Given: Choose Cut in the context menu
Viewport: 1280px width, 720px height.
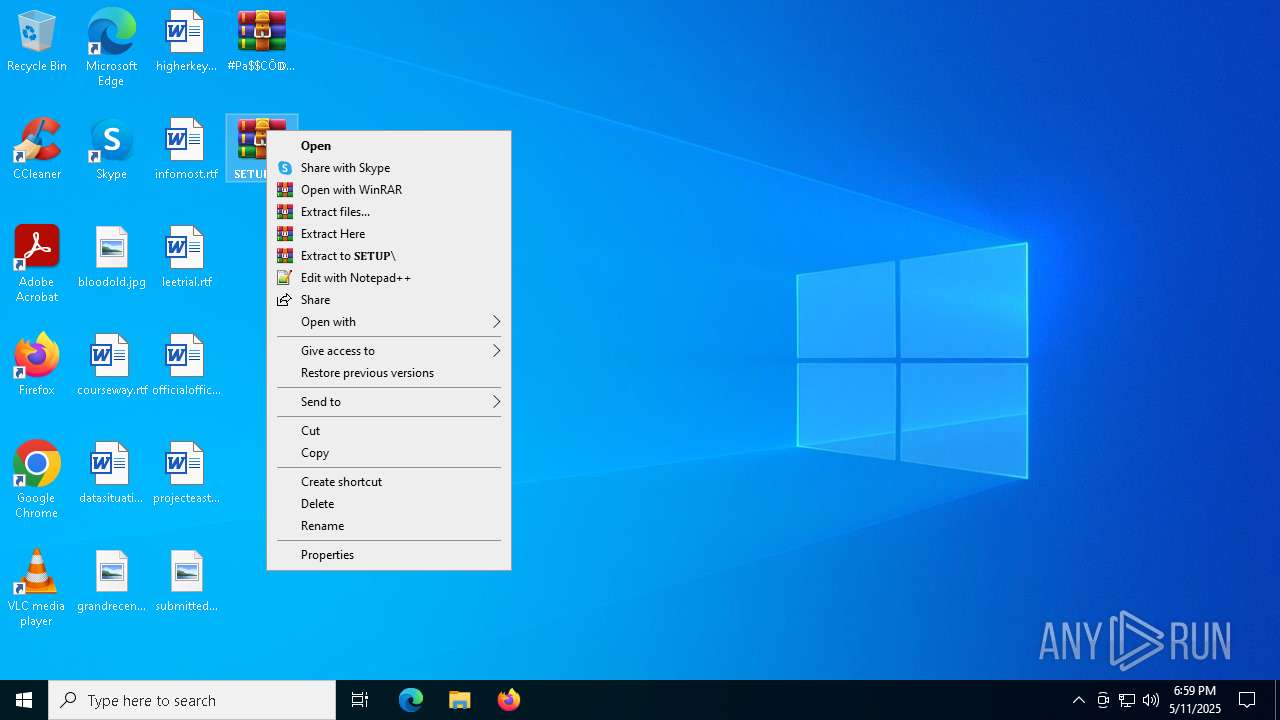Looking at the screenshot, I should point(389,431).
